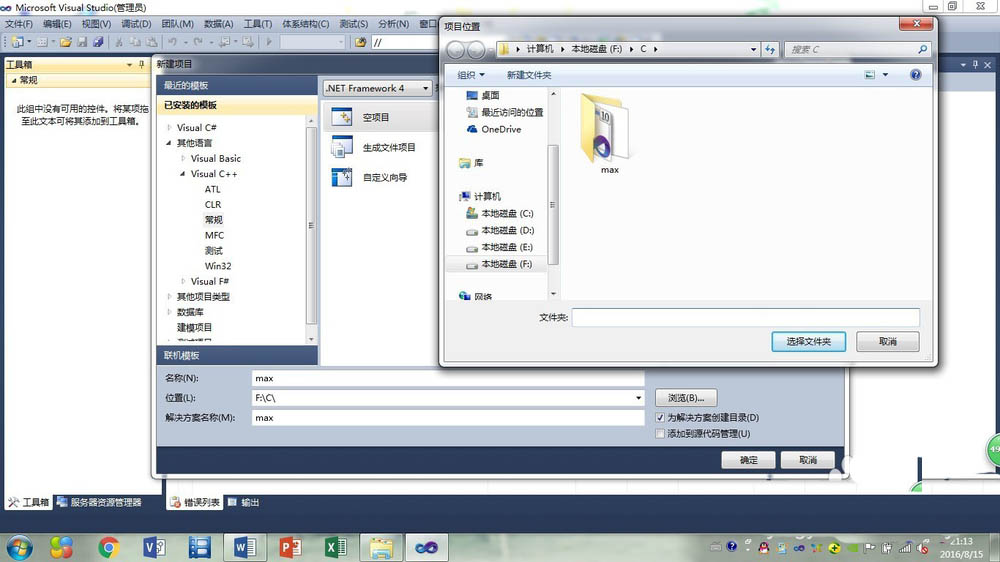The width and height of the screenshot is (1000, 562).
Task: Click the refresh icon next to address bar
Action: click(770, 49)
